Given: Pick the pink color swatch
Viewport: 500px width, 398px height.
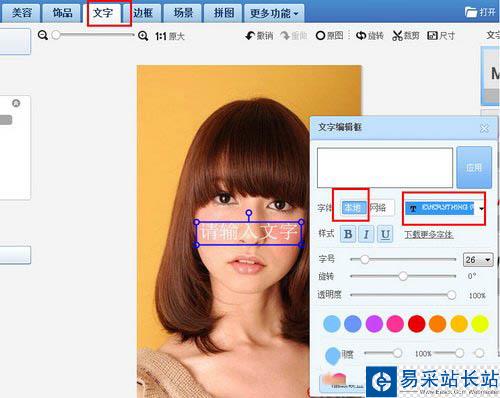Looking at the screenshot, I should [x=395, y=324].
